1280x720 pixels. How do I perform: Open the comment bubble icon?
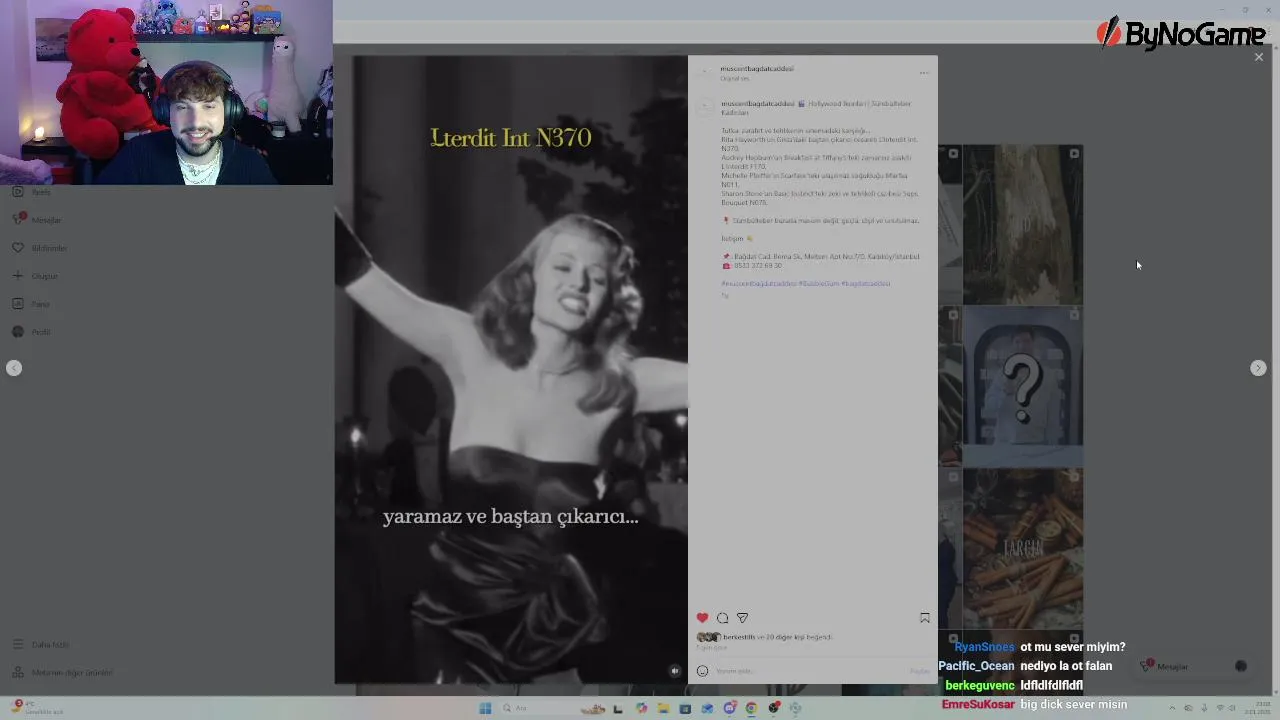(722, 618)
